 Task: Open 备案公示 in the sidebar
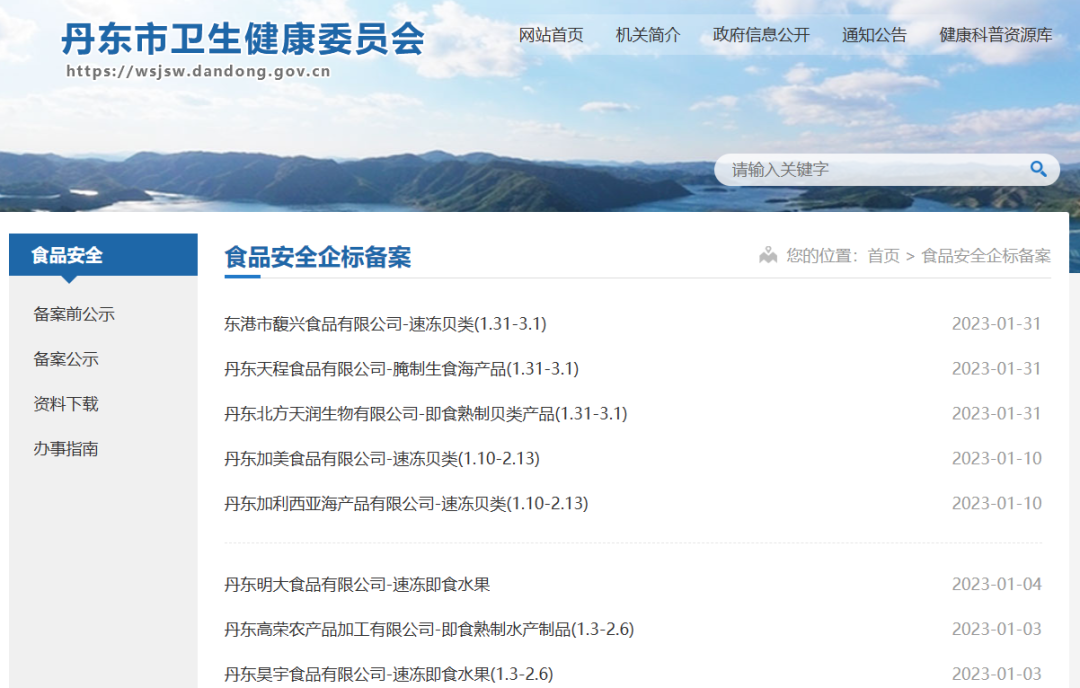[66, 359]
